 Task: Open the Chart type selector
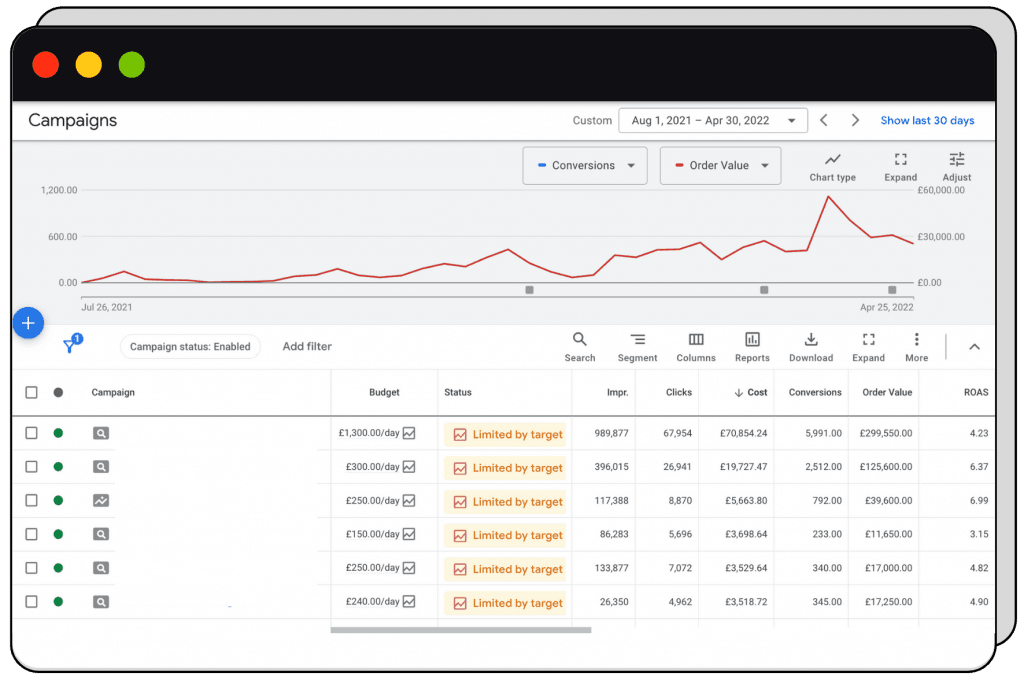click(832, 167)
